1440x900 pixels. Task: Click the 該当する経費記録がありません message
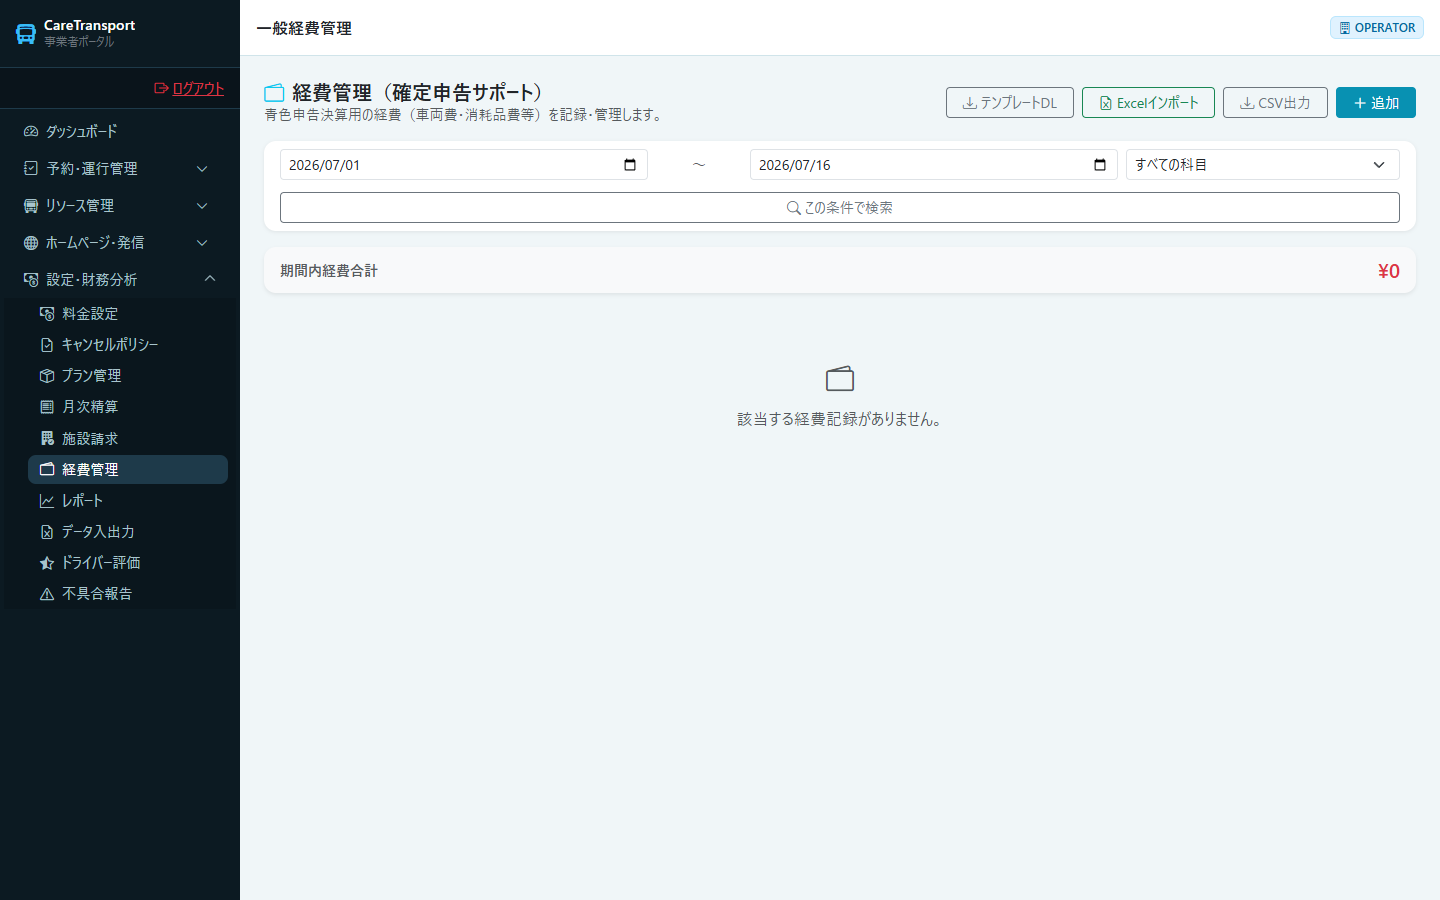click(x=840, y=419)
